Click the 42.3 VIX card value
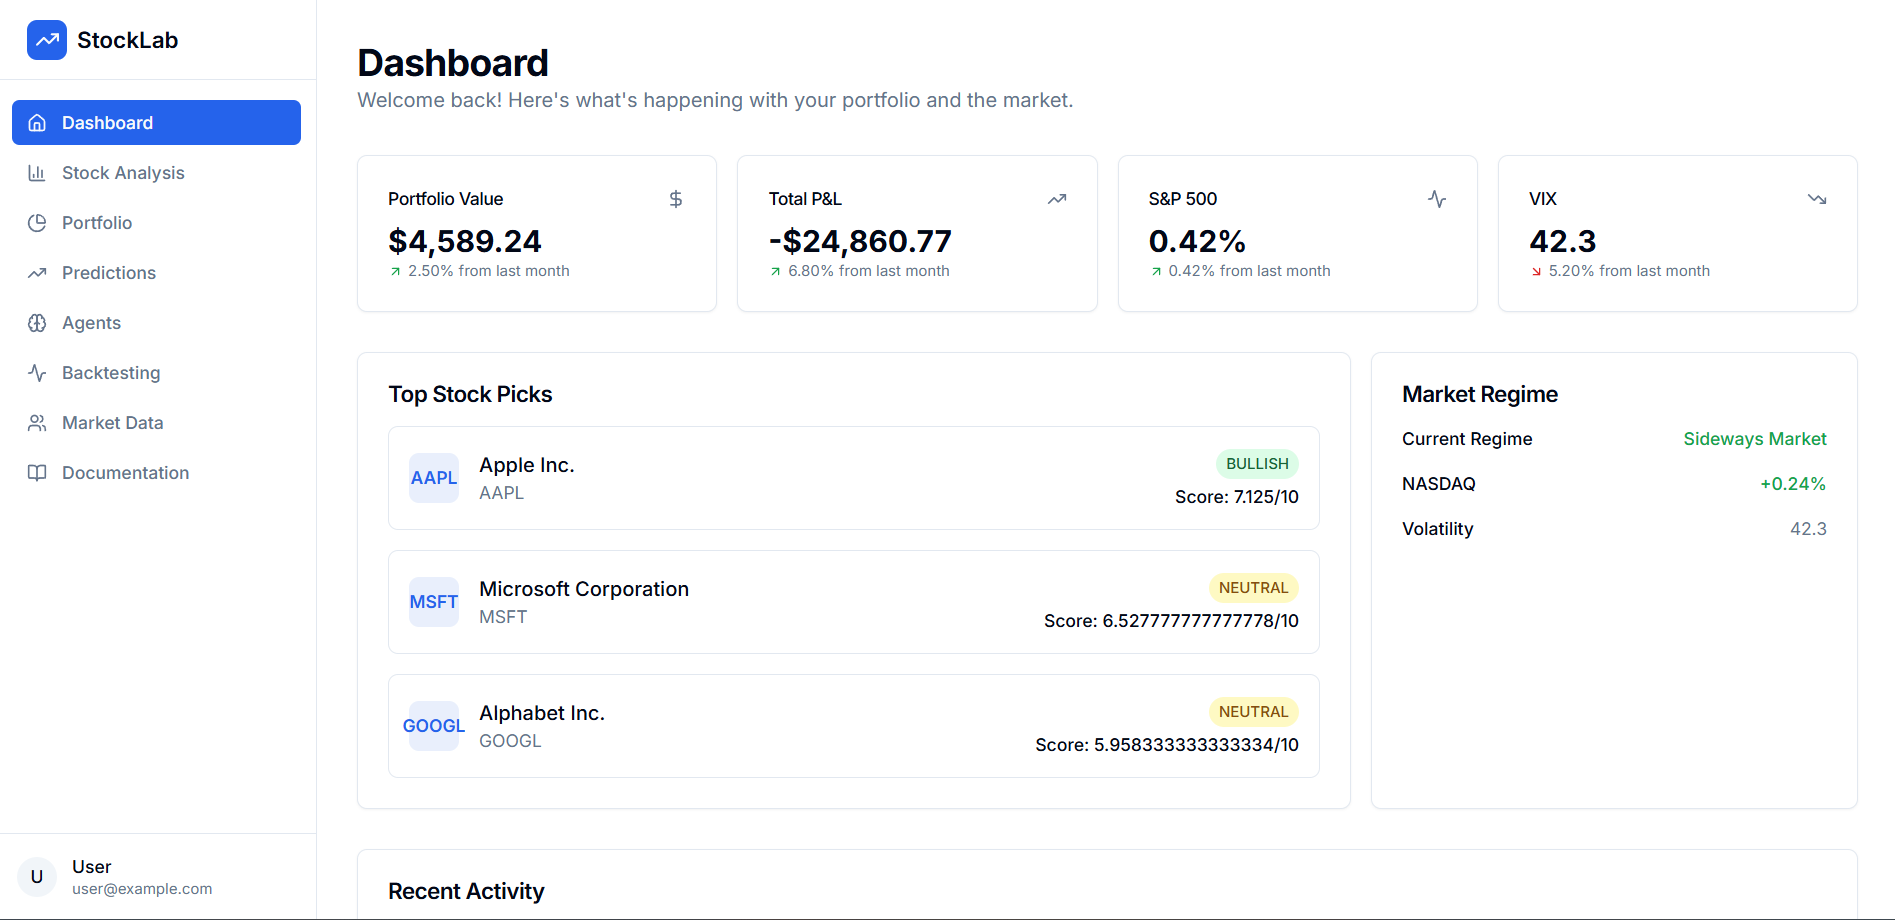The image size is (1895, 920). coord(1562,241)
